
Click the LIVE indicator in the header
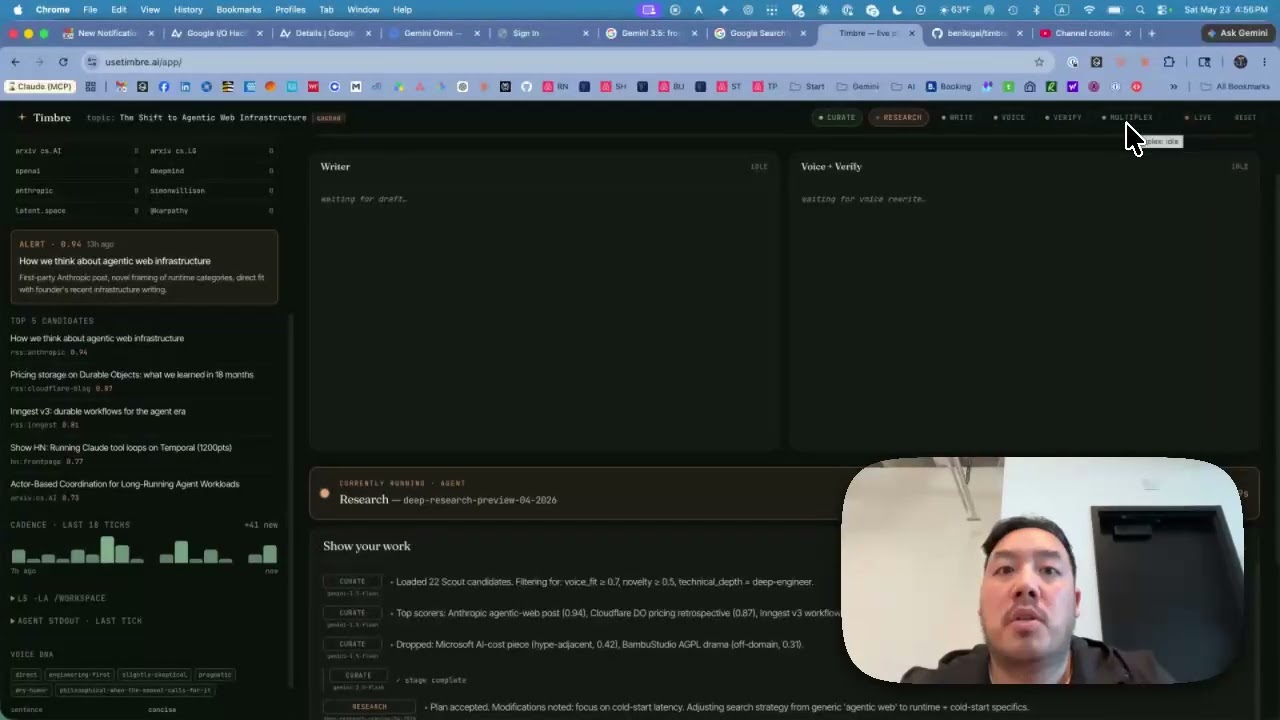tap(1198, 118)
